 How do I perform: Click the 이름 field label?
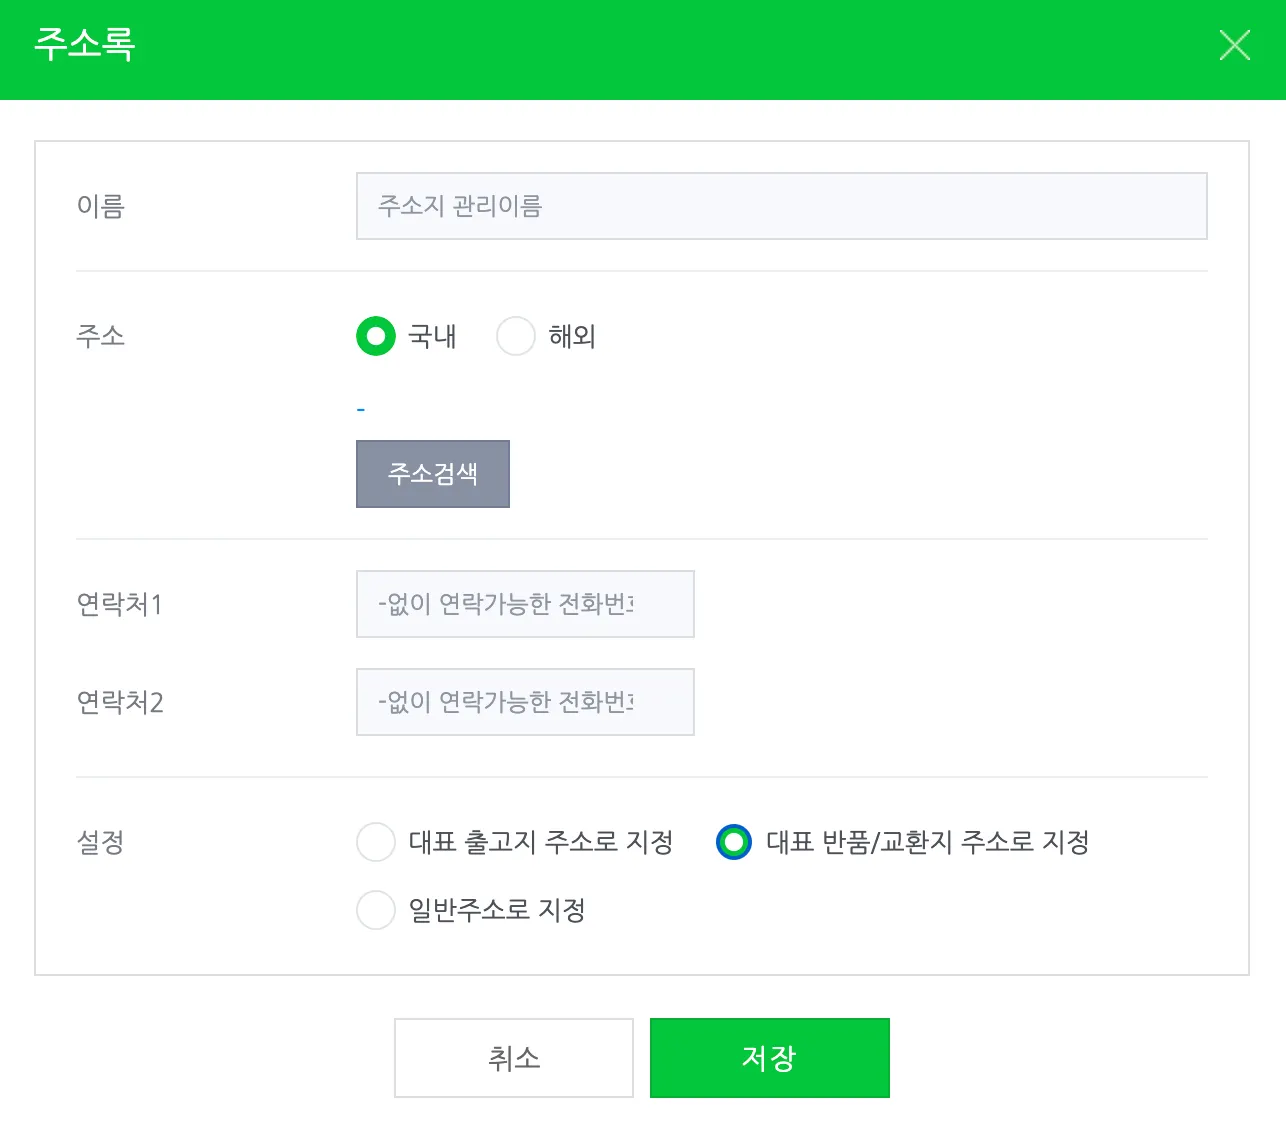coord(100,206)
